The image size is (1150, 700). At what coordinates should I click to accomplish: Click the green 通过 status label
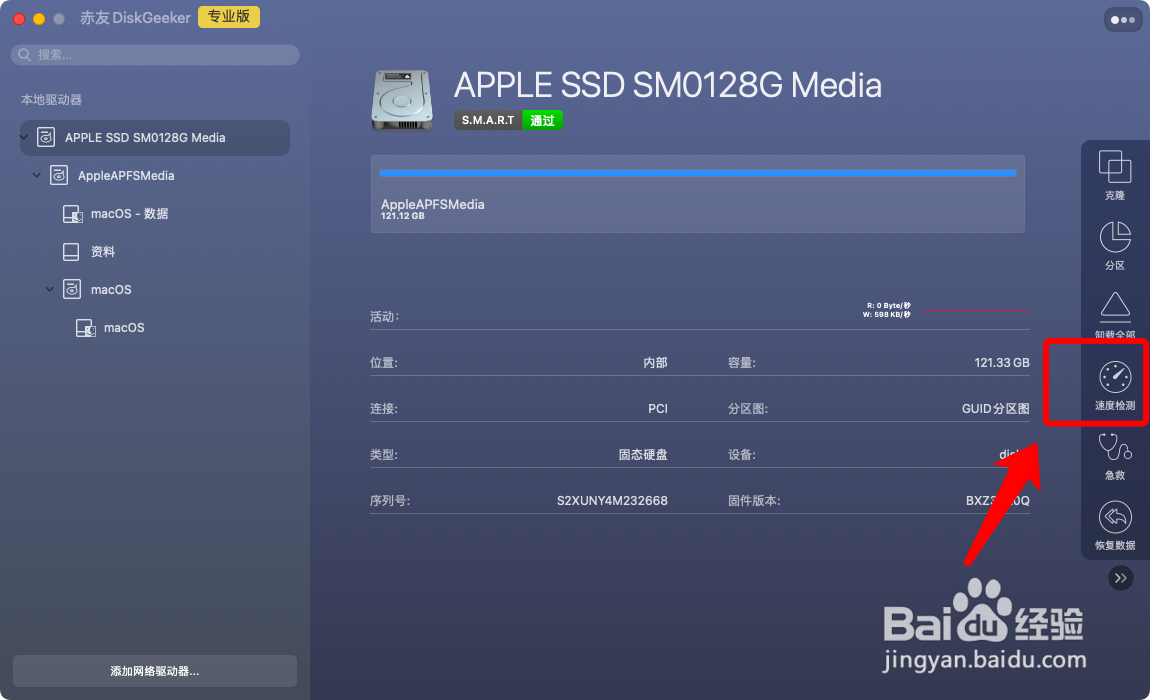[x=542, y=120]
